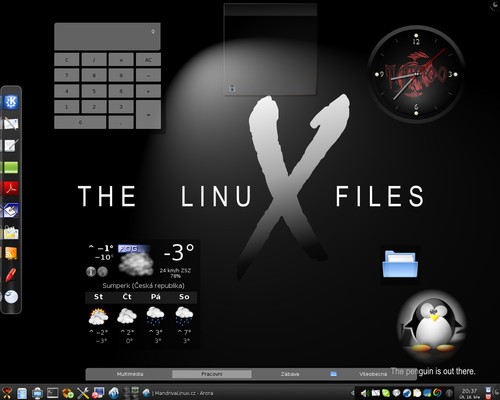Open the clipboard icon in the system tray

[417, 393]
